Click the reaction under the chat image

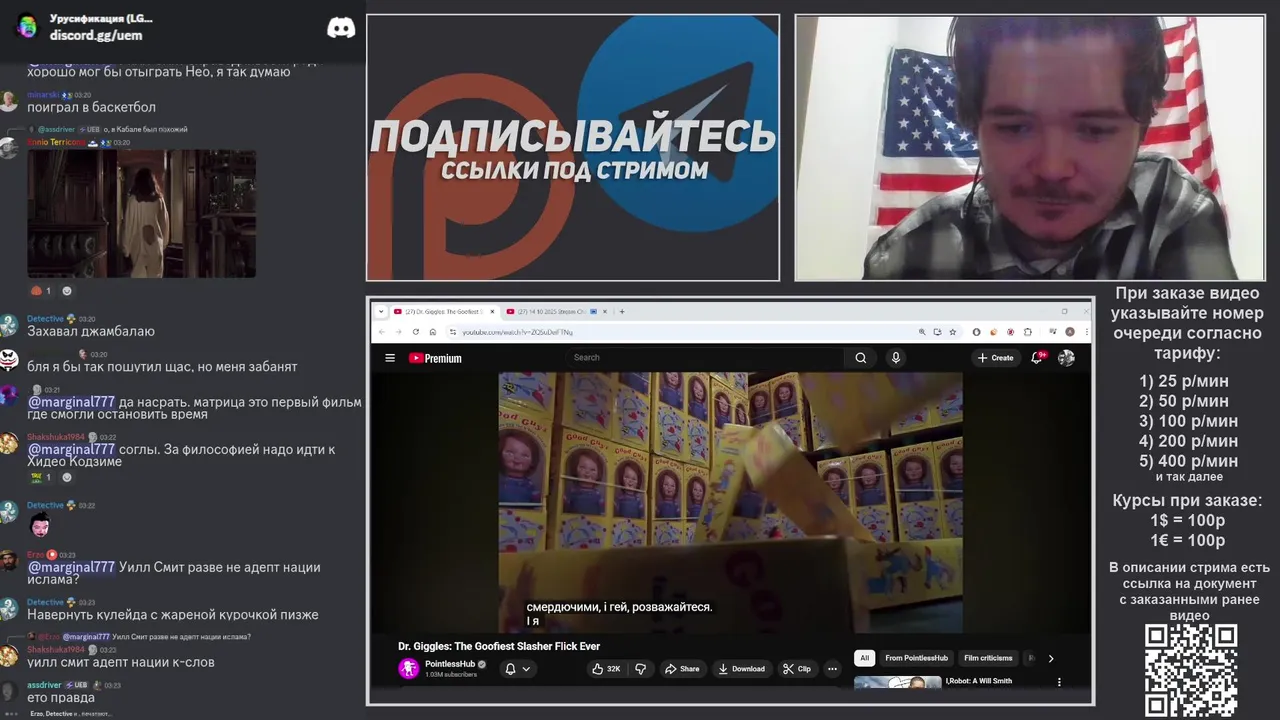click(x=40, y=291)
